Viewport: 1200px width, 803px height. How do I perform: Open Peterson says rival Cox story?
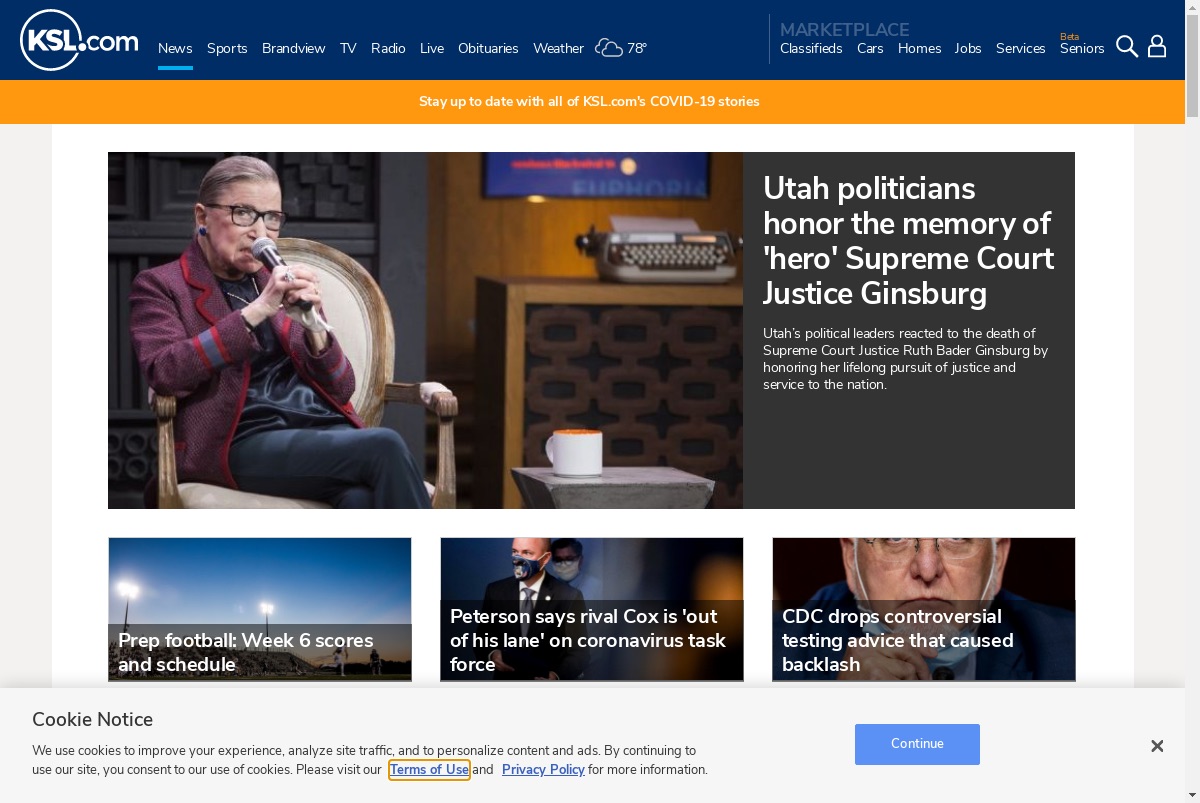pyautogui.click(x=592, y=609)
